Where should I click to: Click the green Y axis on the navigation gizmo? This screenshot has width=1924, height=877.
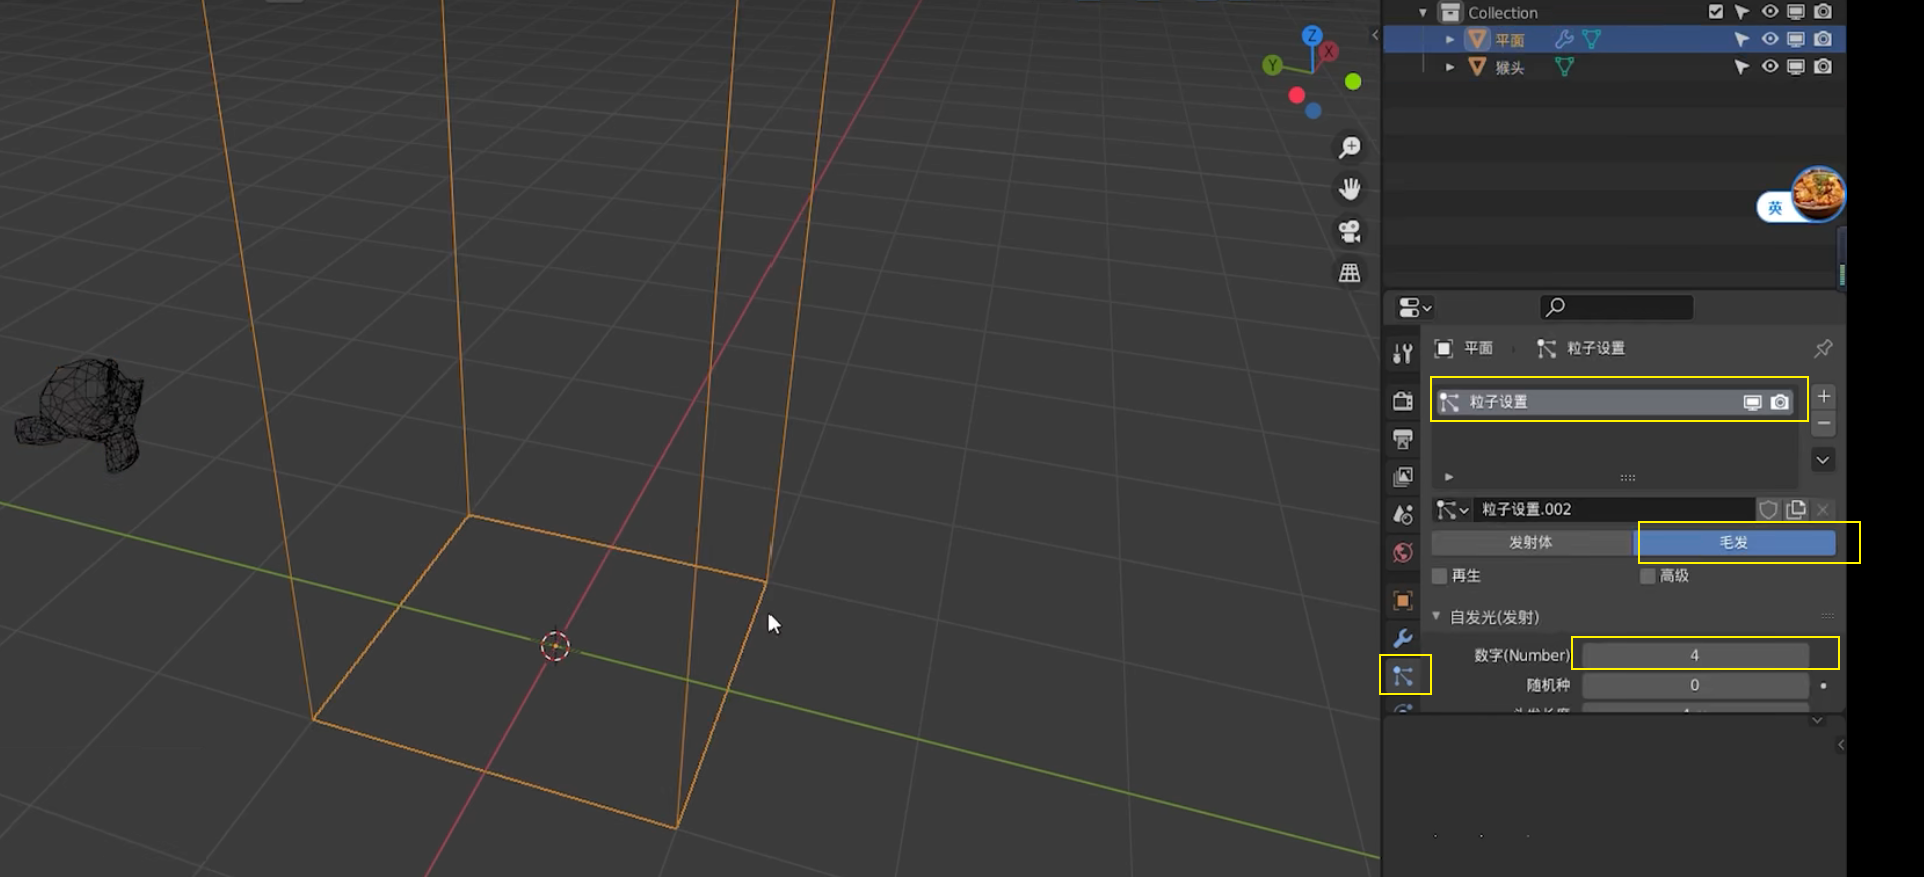coord(1272,65)
